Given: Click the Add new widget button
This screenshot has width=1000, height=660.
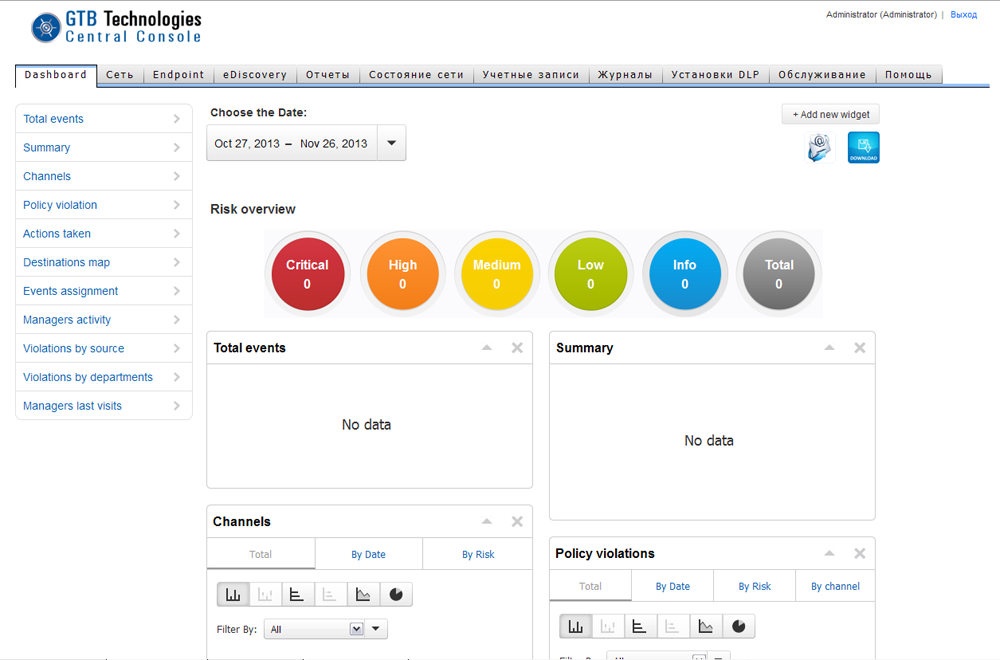Looking at the screenshot, I should tap(830, 115).
